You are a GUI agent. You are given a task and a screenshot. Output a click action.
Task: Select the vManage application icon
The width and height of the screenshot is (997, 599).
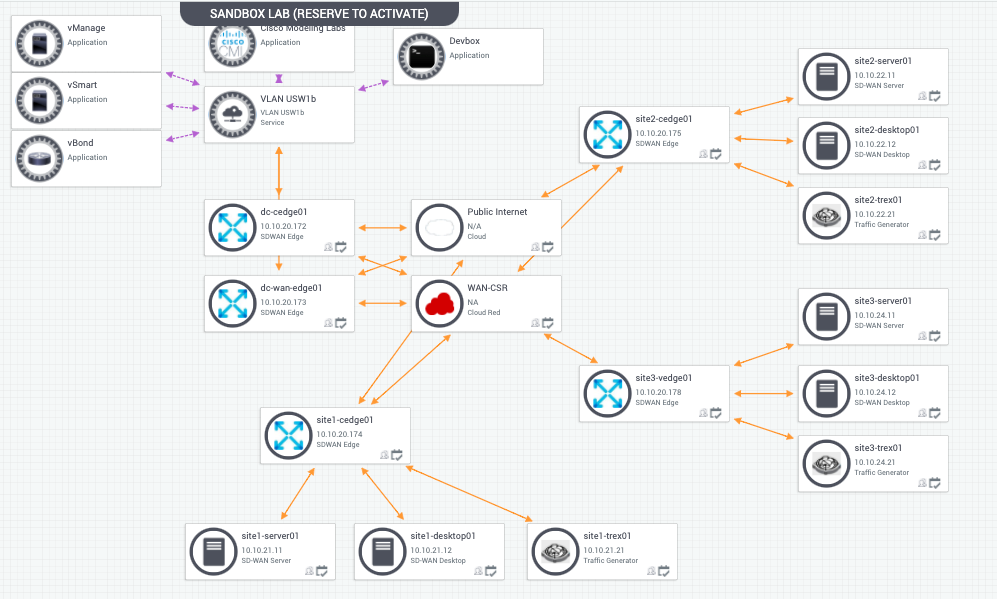pos(38,42)
